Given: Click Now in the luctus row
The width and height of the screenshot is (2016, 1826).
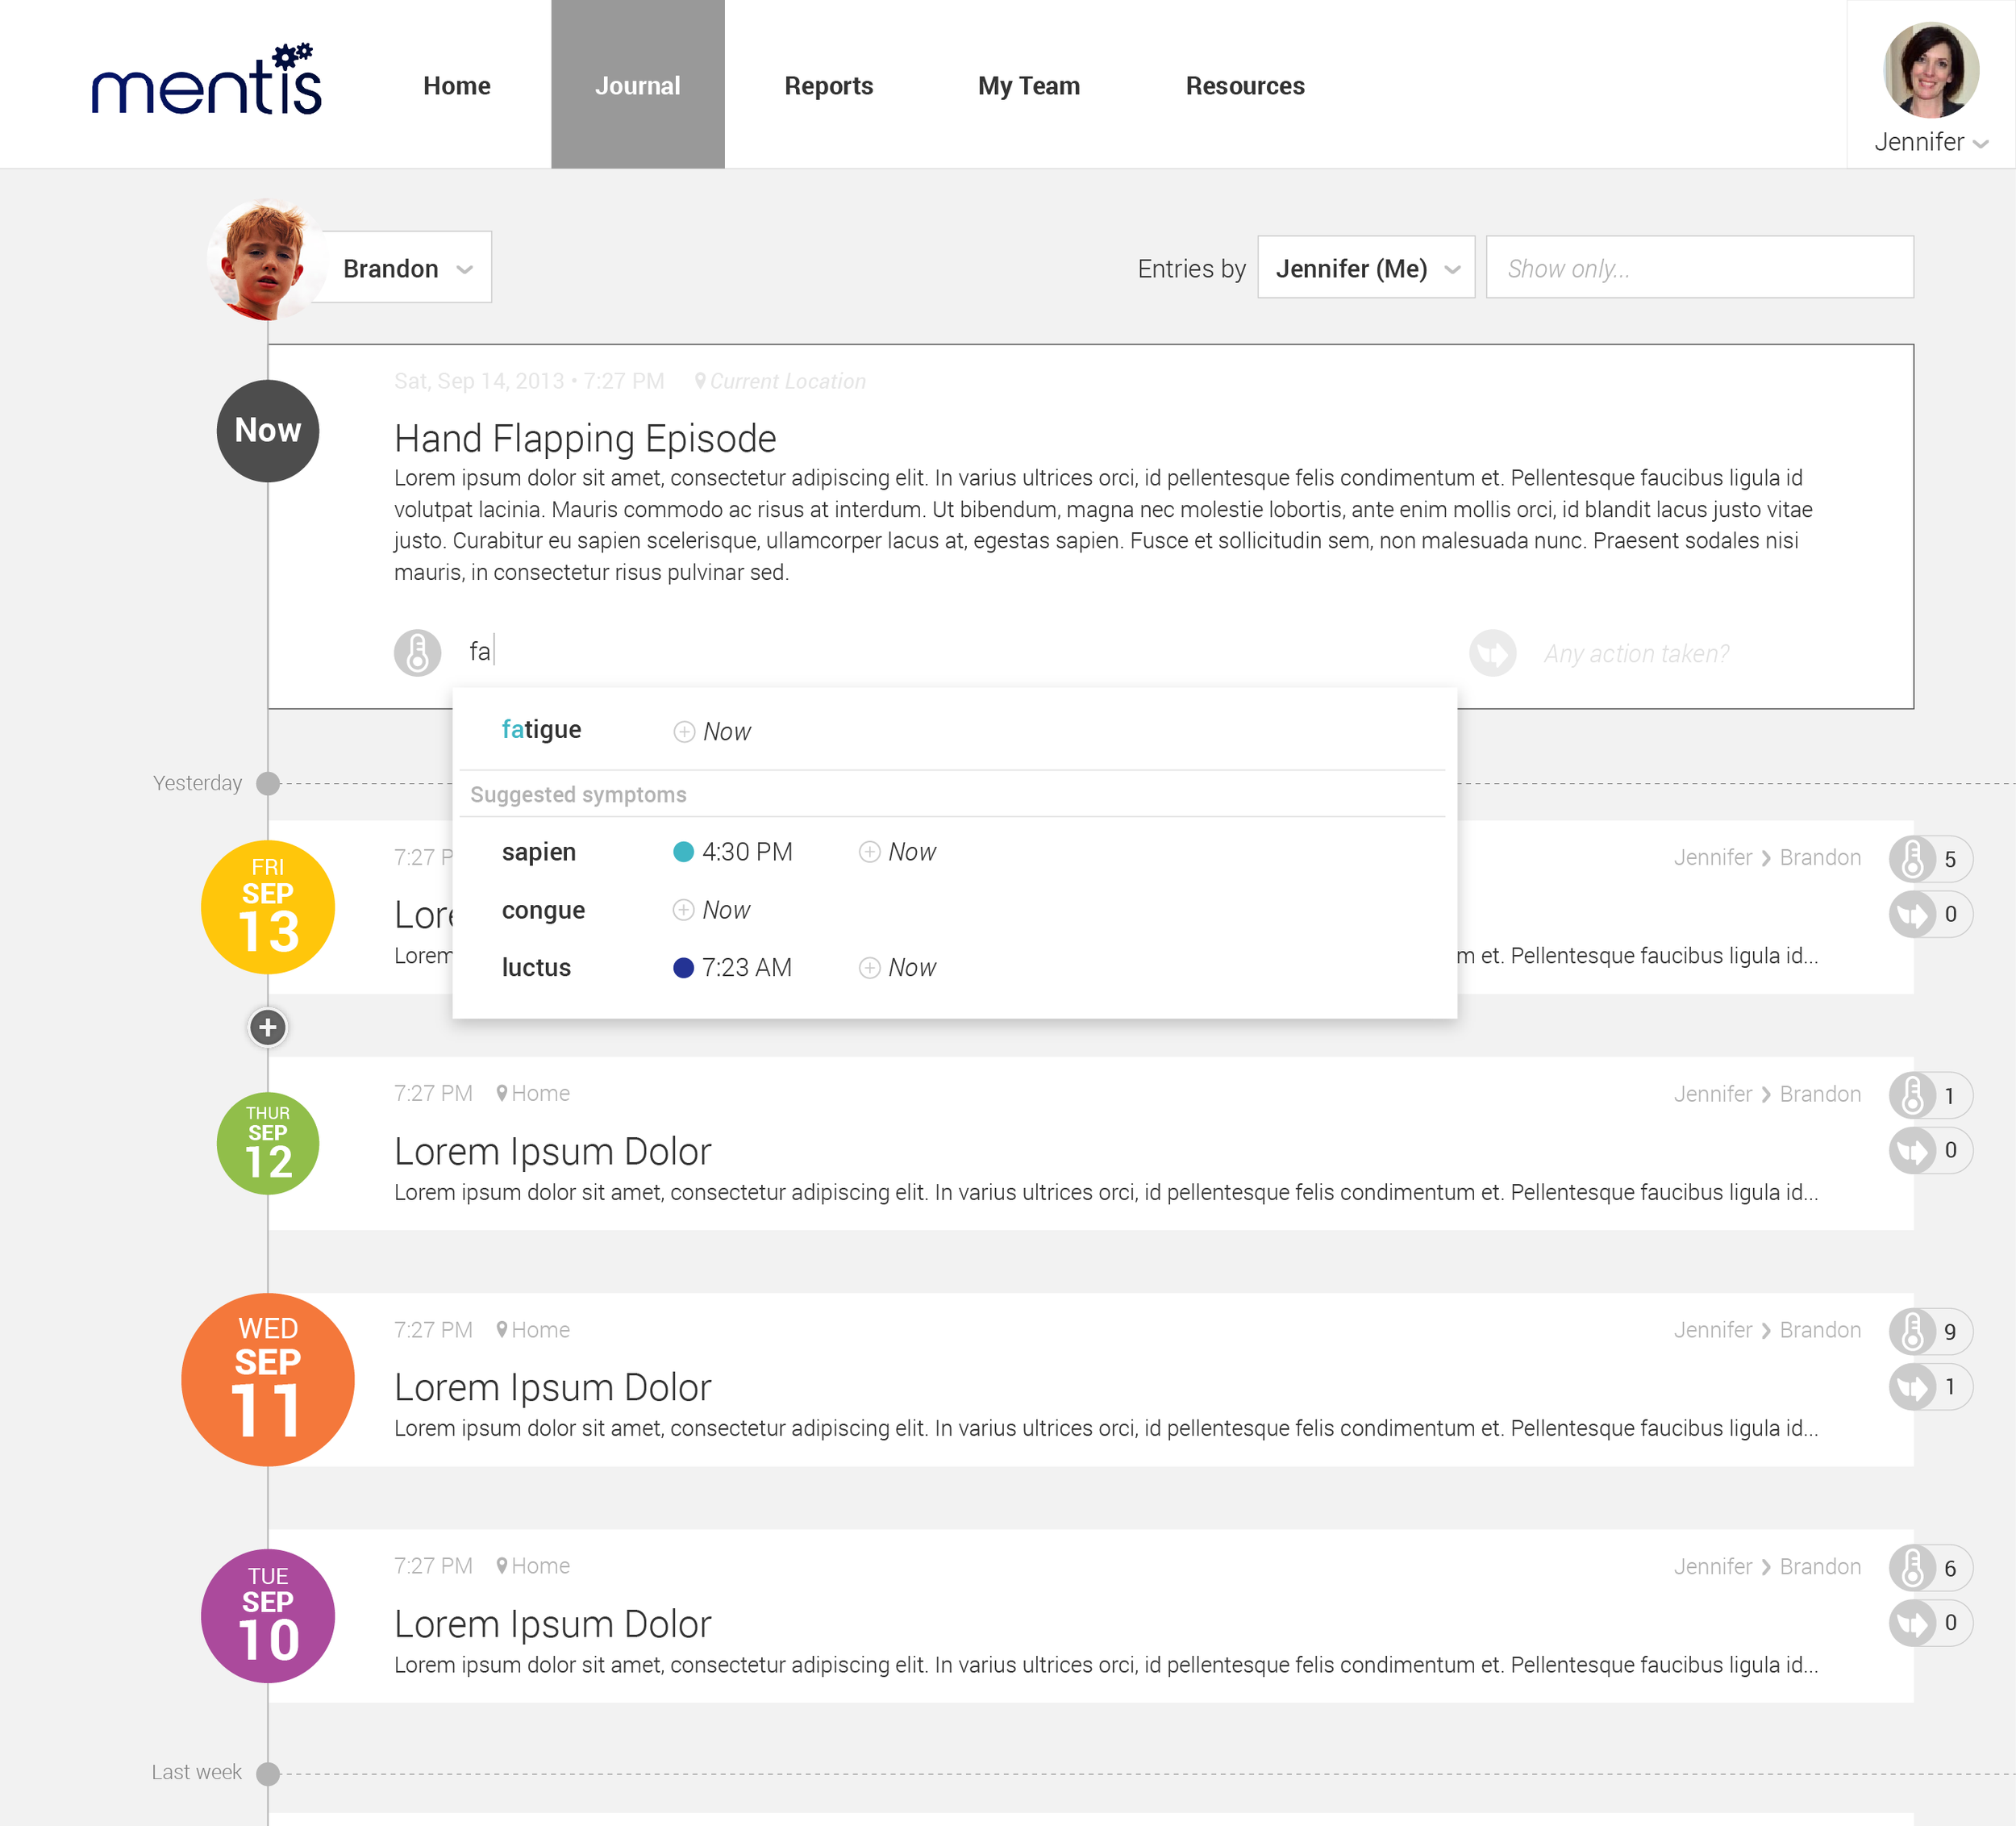Looking at the screenshot, I should click(x=912, y=967).
